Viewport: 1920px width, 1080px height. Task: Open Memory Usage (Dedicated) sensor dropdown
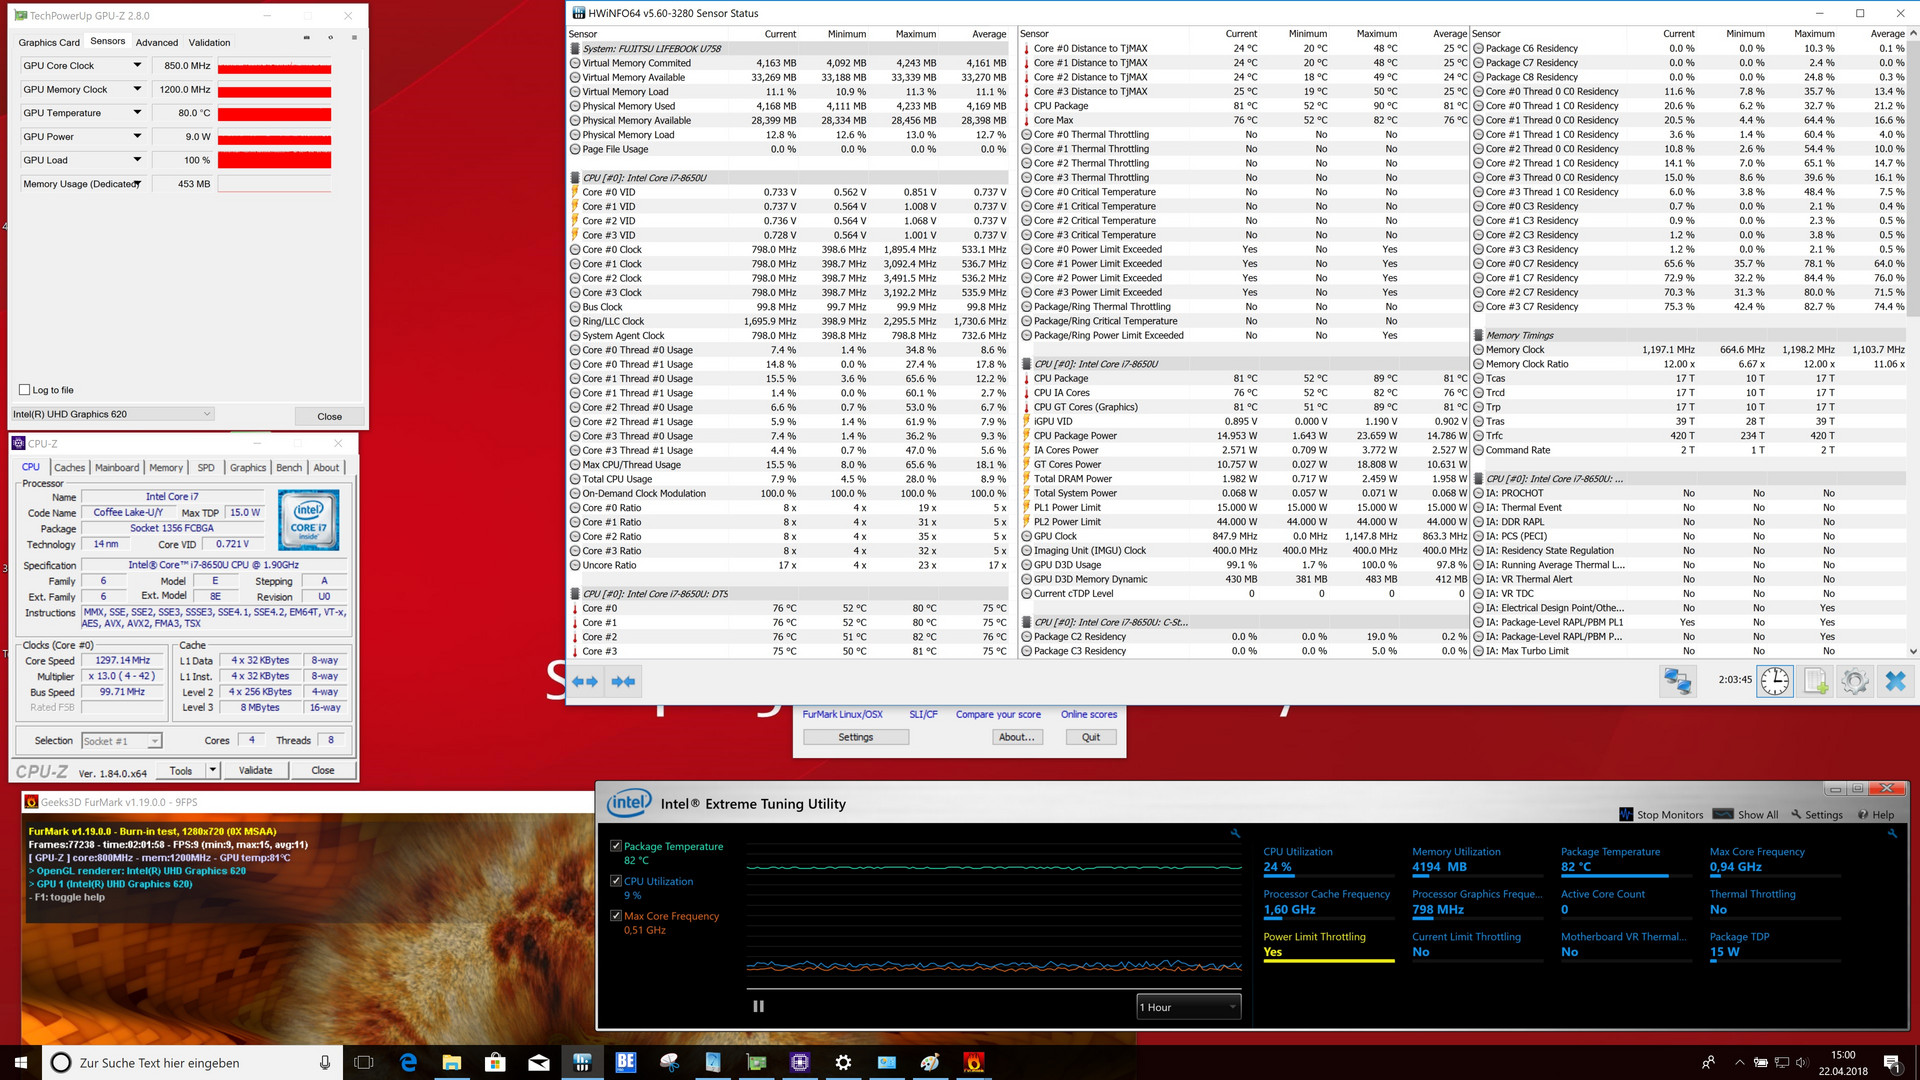tap(138, 183)
